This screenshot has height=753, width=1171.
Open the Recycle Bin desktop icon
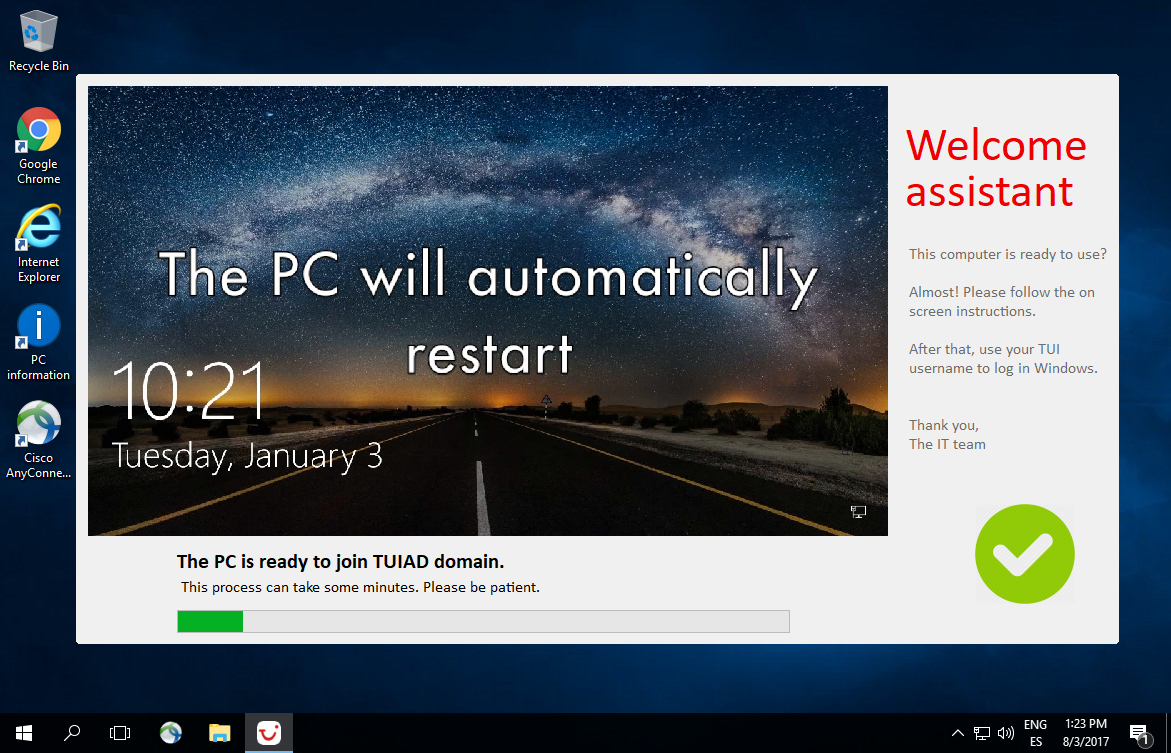[x=39, y=41]
